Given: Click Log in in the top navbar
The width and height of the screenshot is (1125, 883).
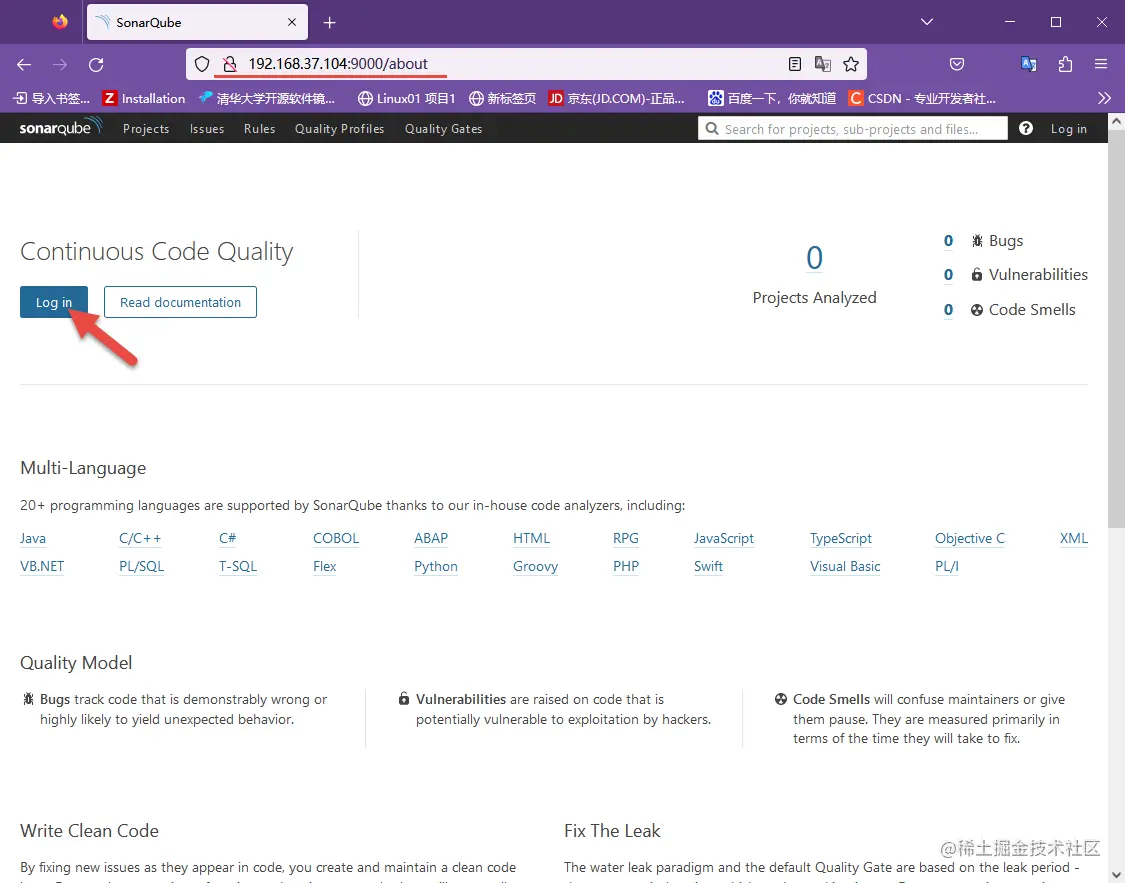Looking at the screenshot, I should point(1068,129).
